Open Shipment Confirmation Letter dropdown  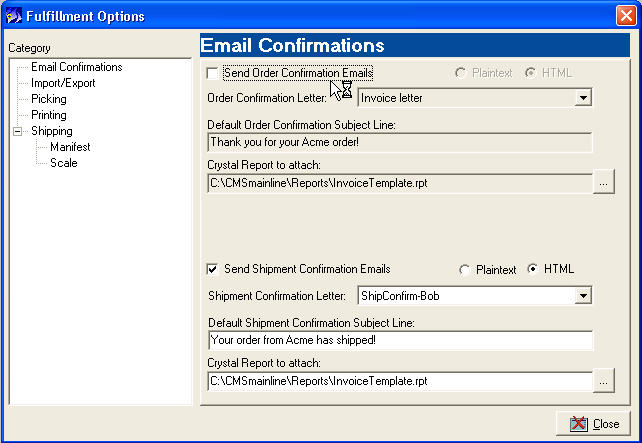click(583, 296)
